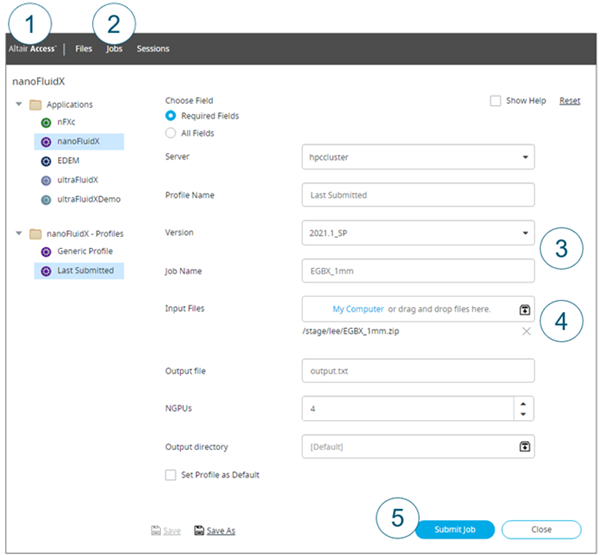Click the ultraFluidX application icon
Viewport: 600px width, 555px height.
tap(46, 180)
